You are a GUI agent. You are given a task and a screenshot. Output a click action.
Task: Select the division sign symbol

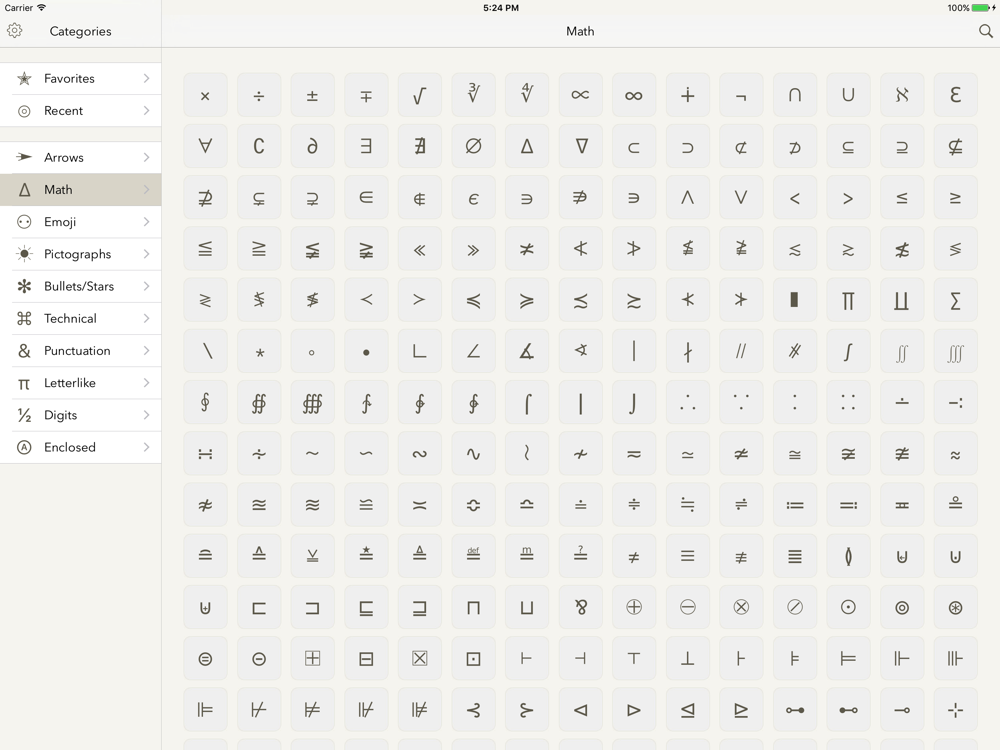point(259,96)
